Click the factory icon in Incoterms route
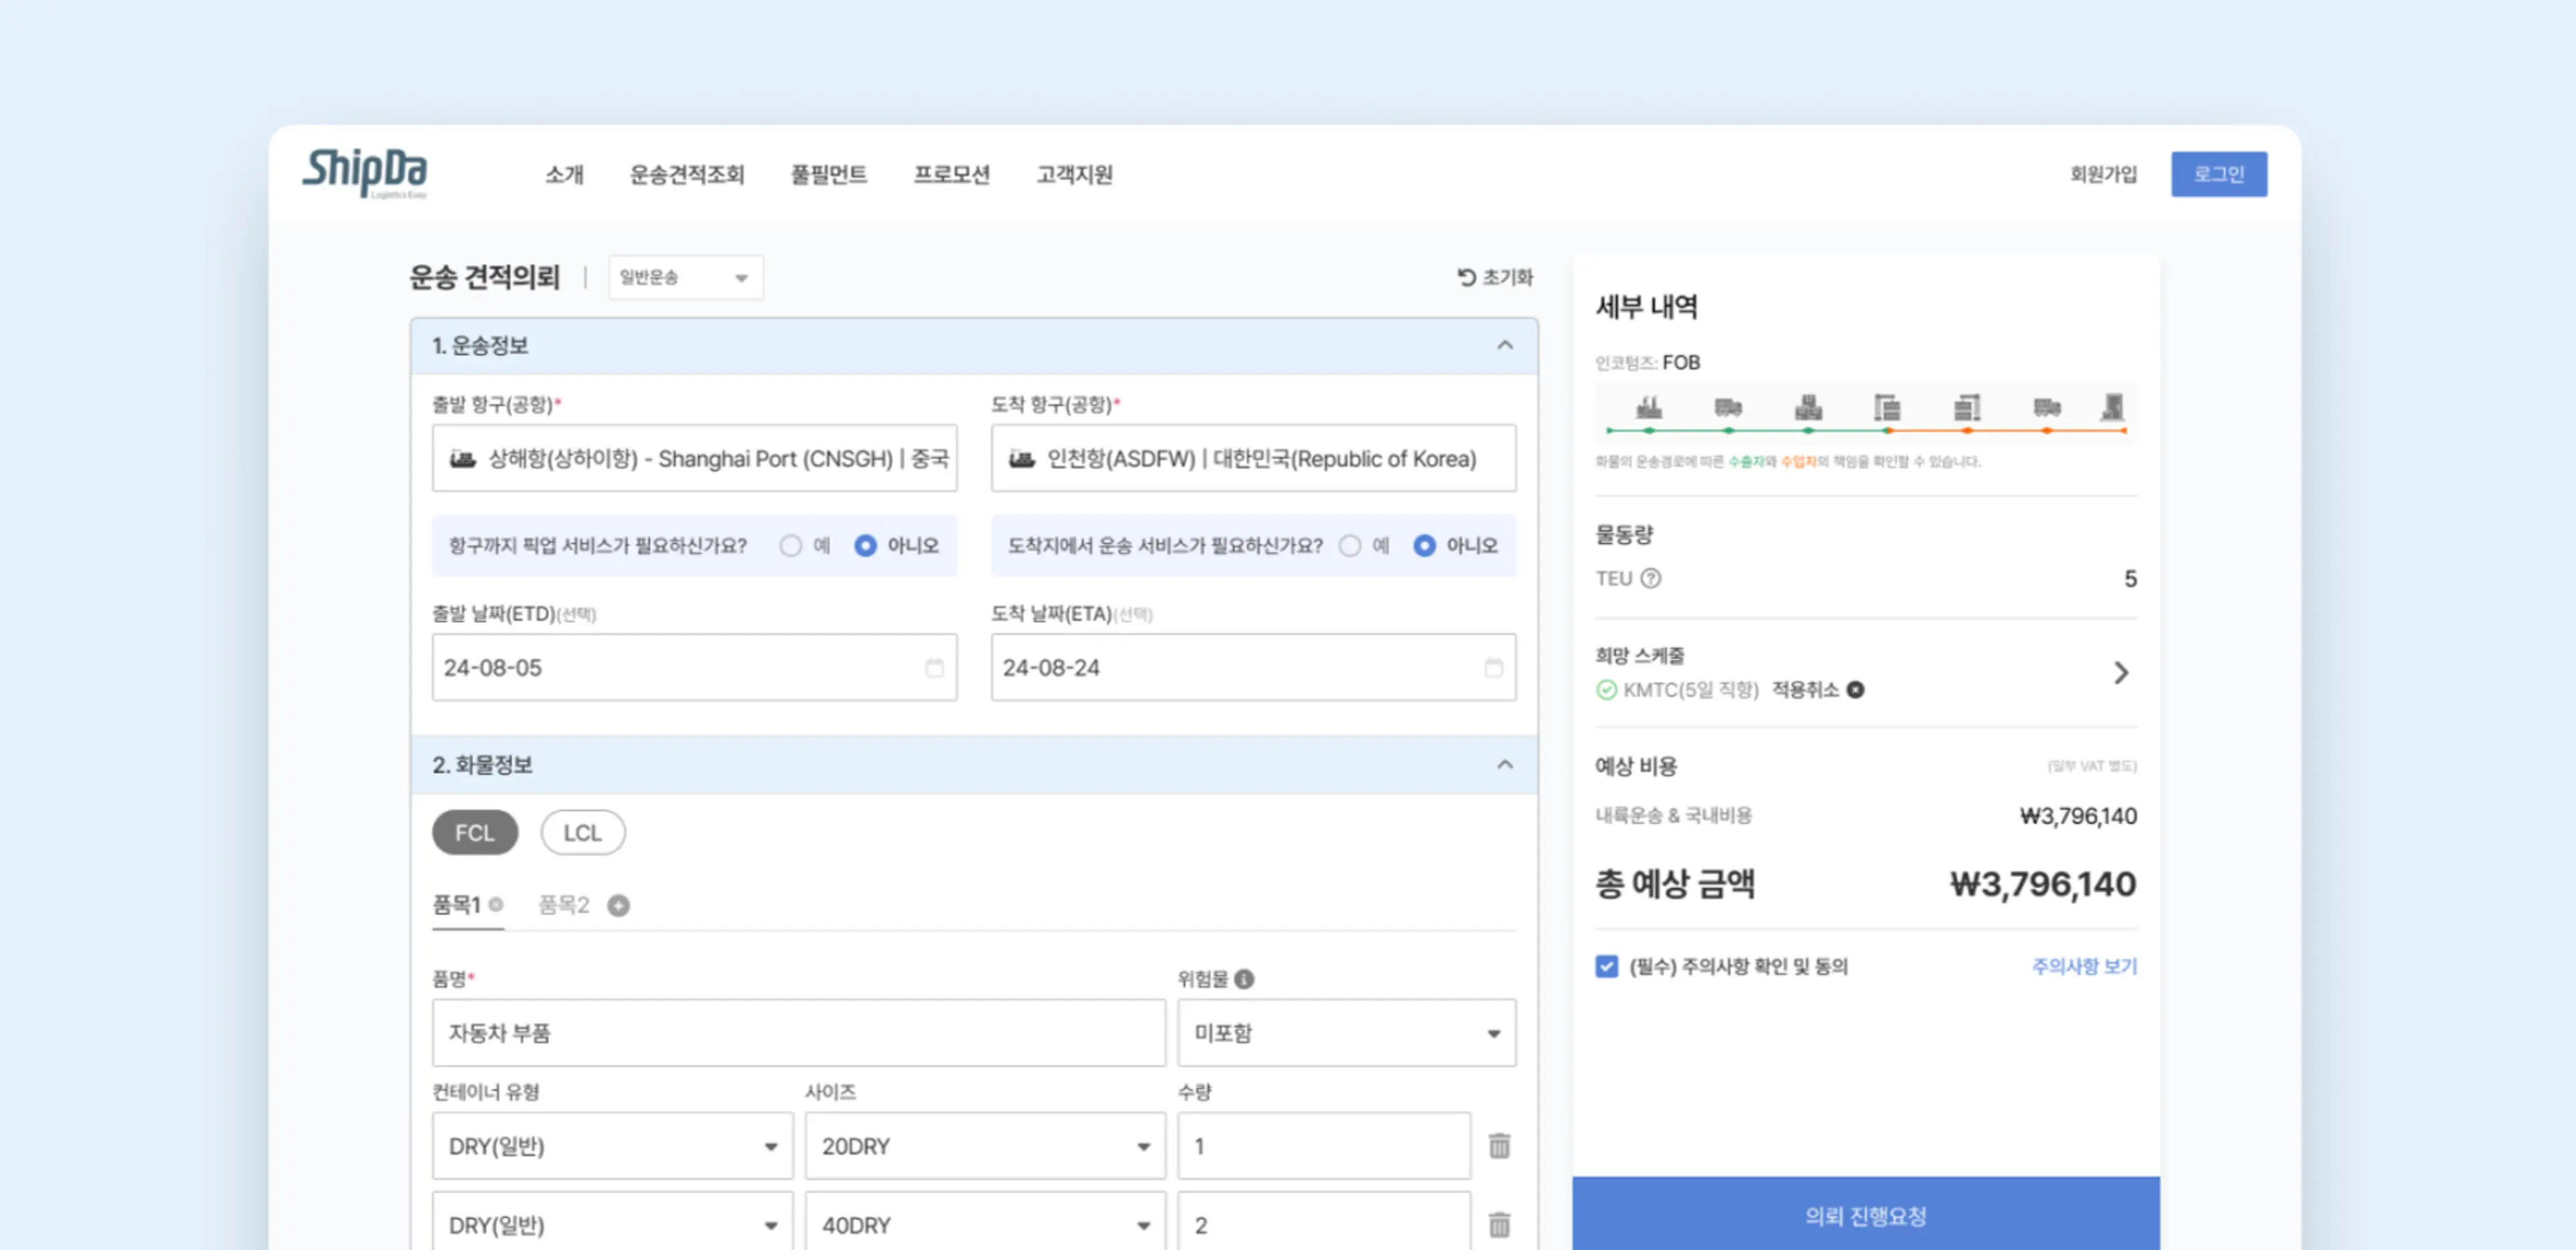Image resolution: width=2576 pixels, height=1250 pixels. click(1649, 407)
